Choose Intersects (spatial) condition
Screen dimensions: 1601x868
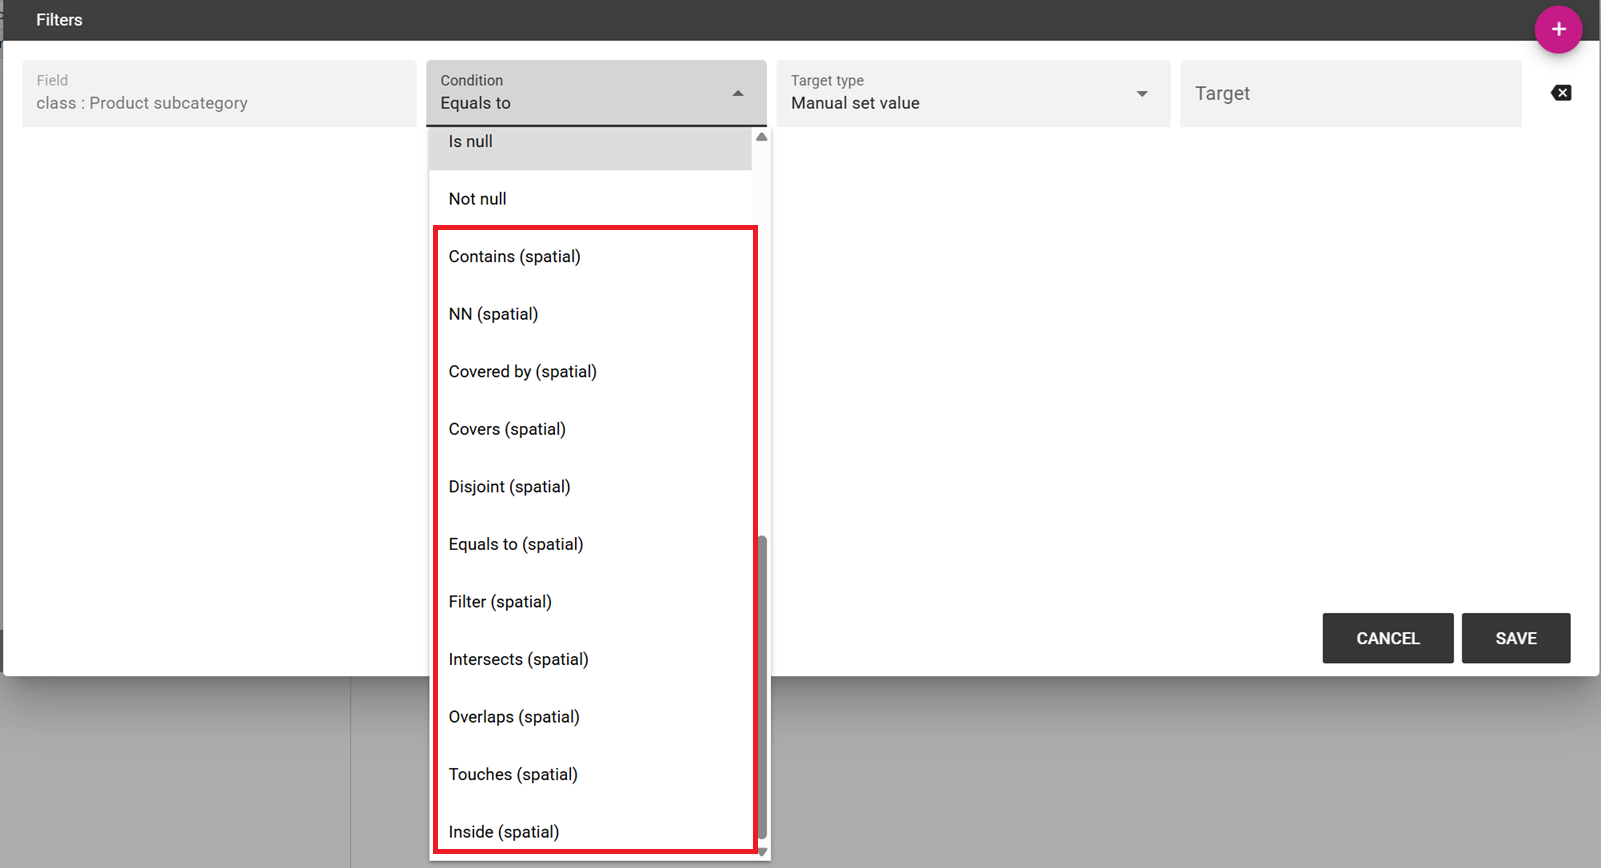[590, 659]
